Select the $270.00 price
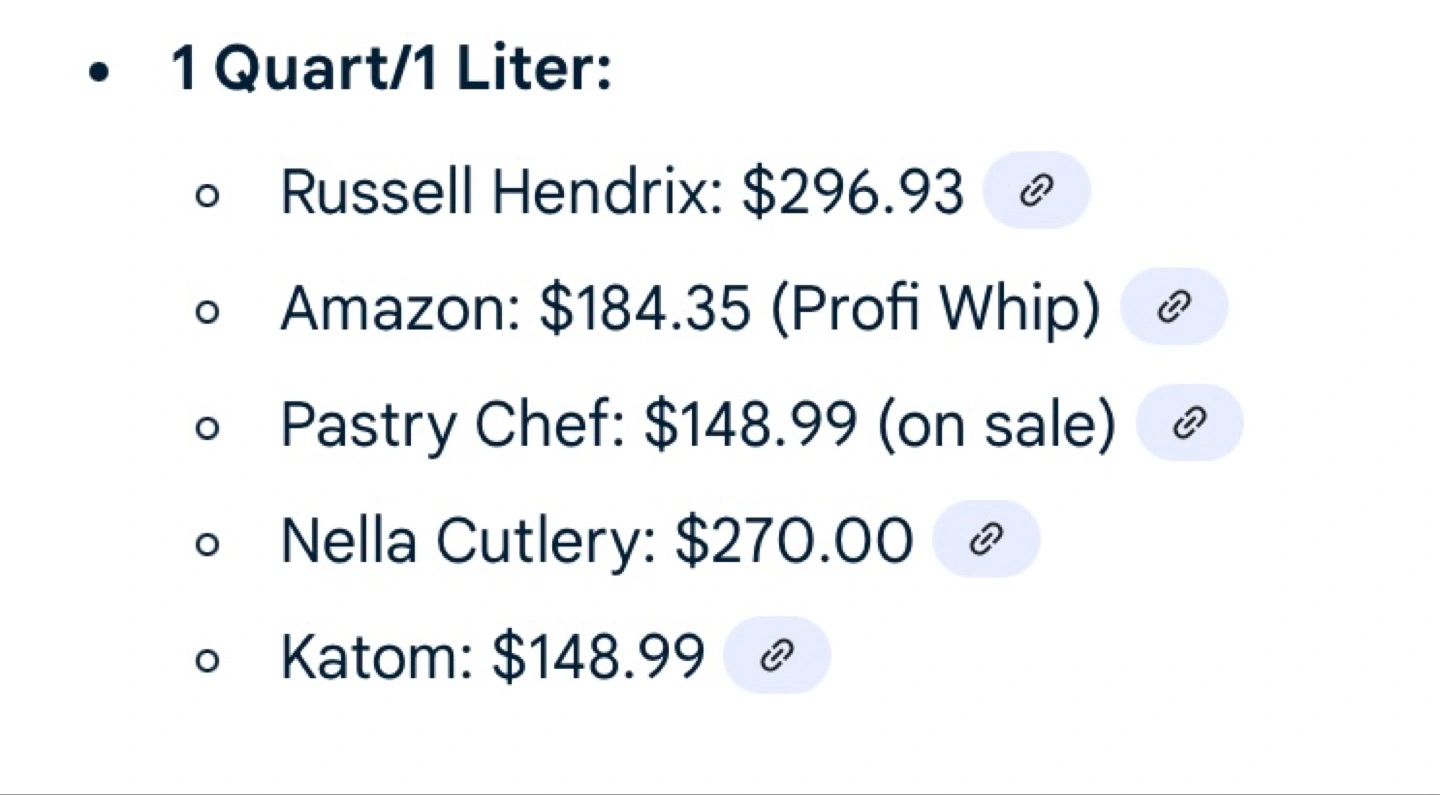This screenshot has width=1440, height=795. point(794,541)
